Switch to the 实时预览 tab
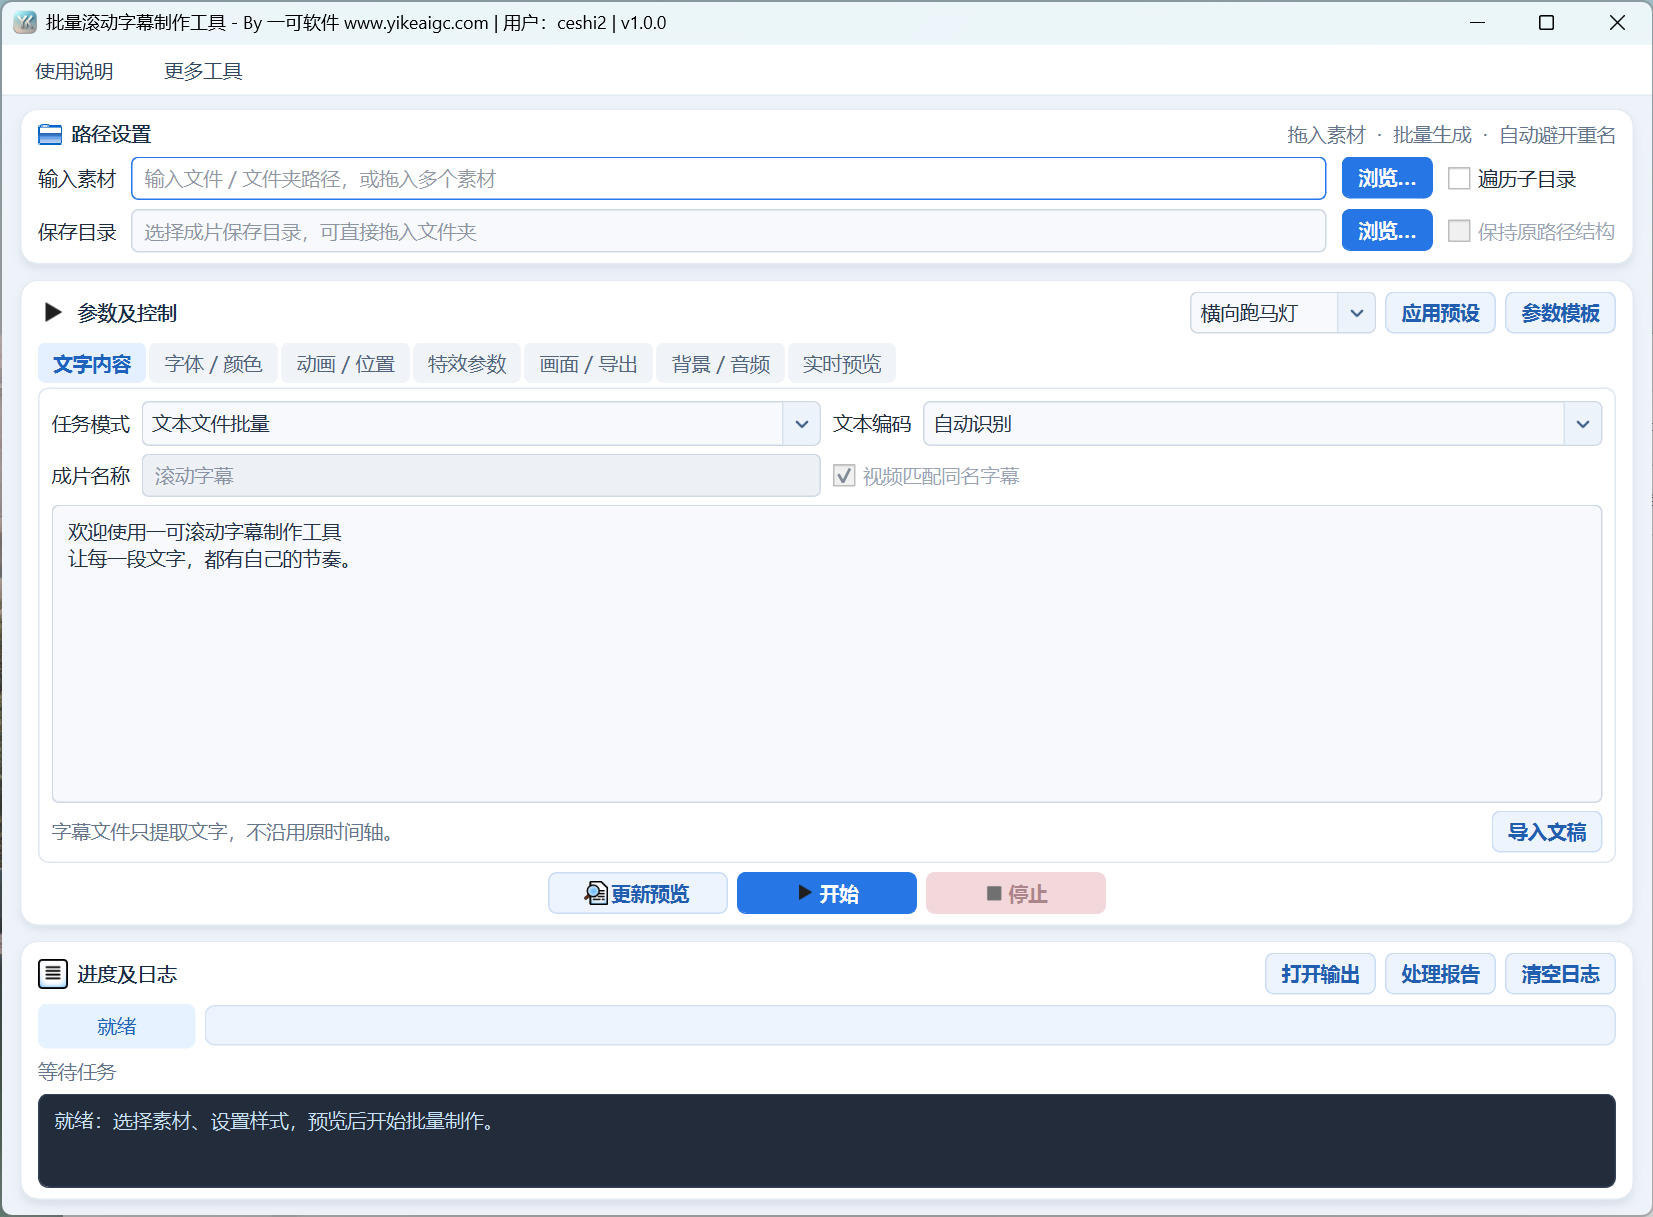 [x=842, y=364]
